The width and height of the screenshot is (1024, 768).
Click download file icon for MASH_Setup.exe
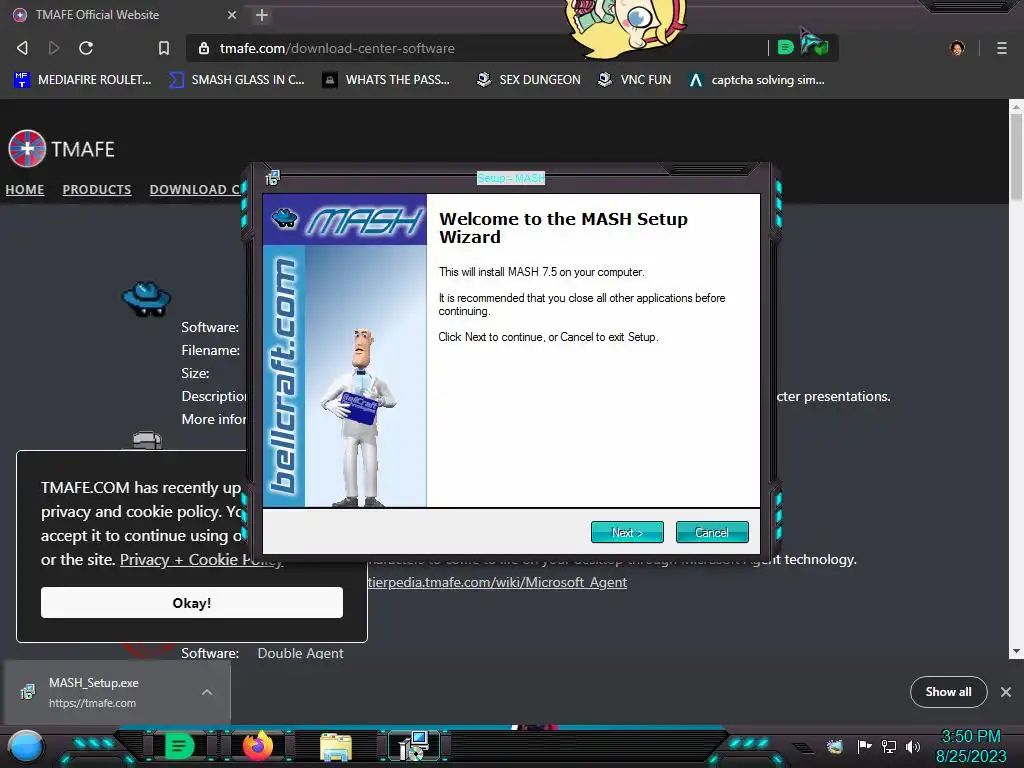(x=27, y=692)
